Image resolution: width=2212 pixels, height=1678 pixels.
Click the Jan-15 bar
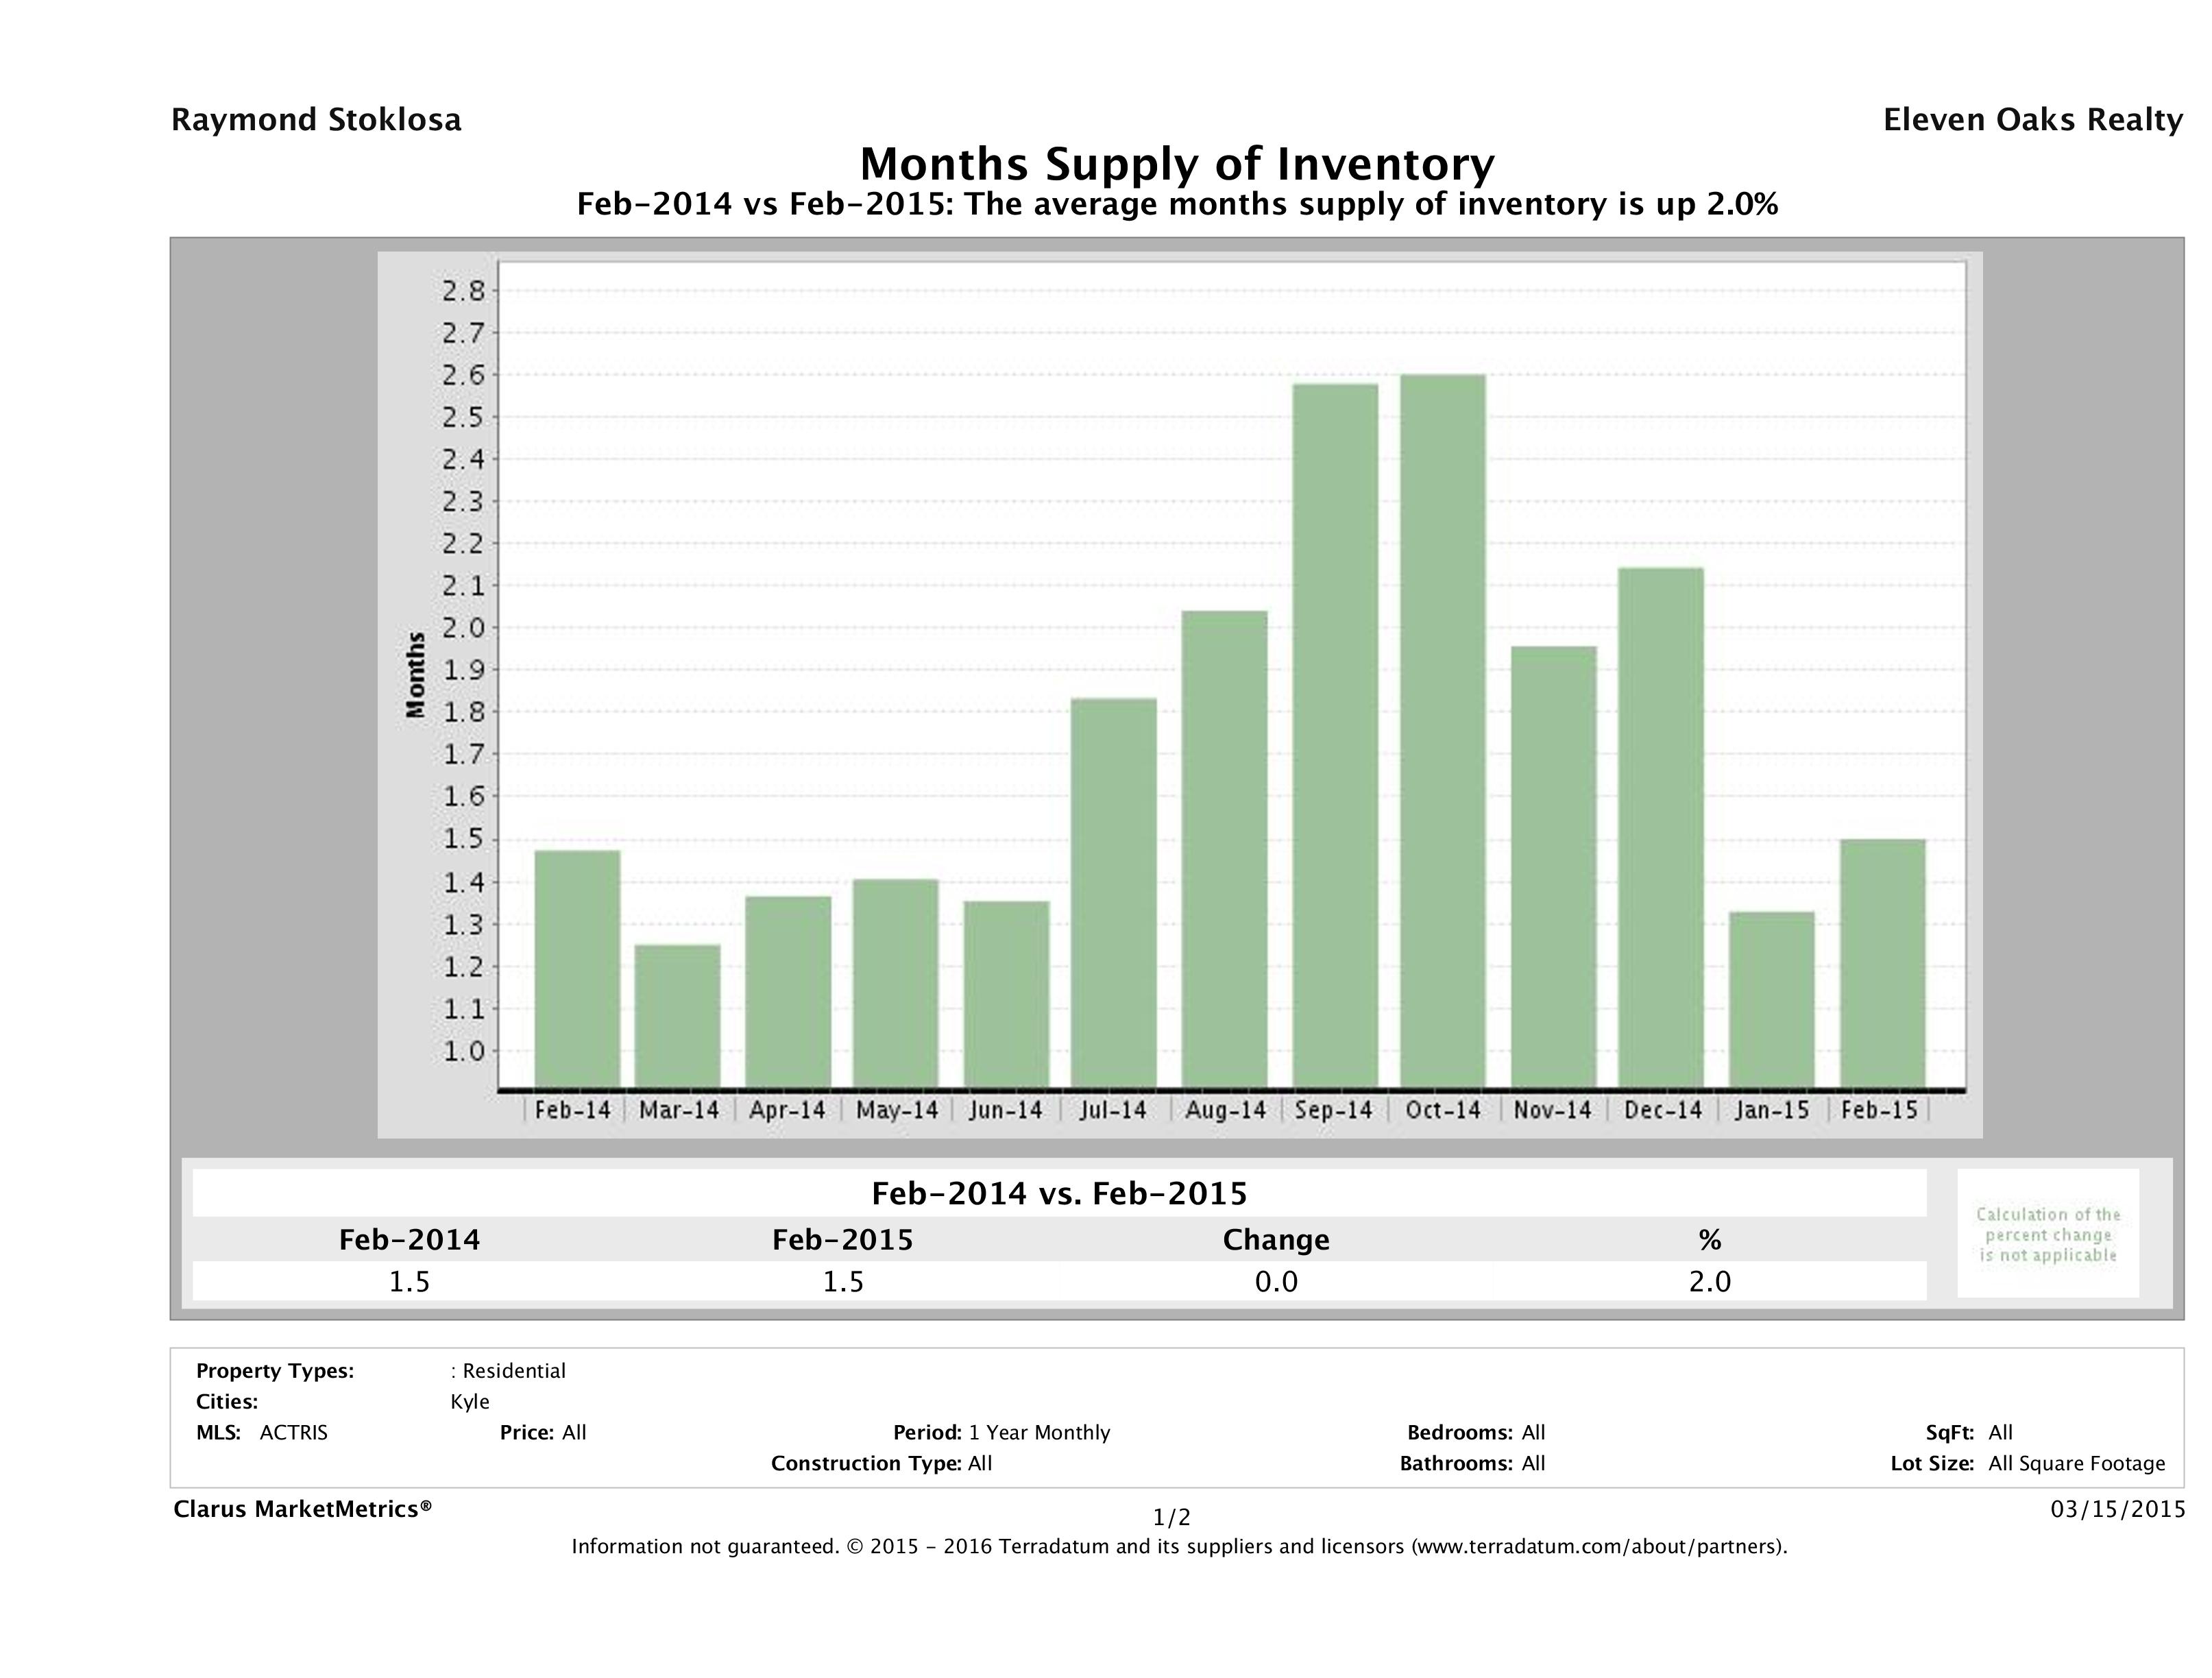coord(1771,999)
